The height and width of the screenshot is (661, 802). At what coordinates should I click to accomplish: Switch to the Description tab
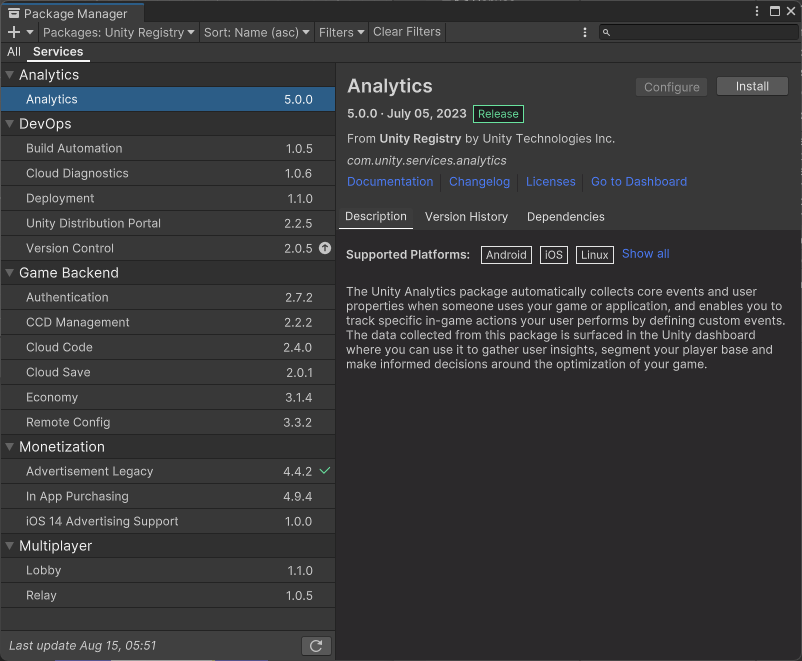375,216
